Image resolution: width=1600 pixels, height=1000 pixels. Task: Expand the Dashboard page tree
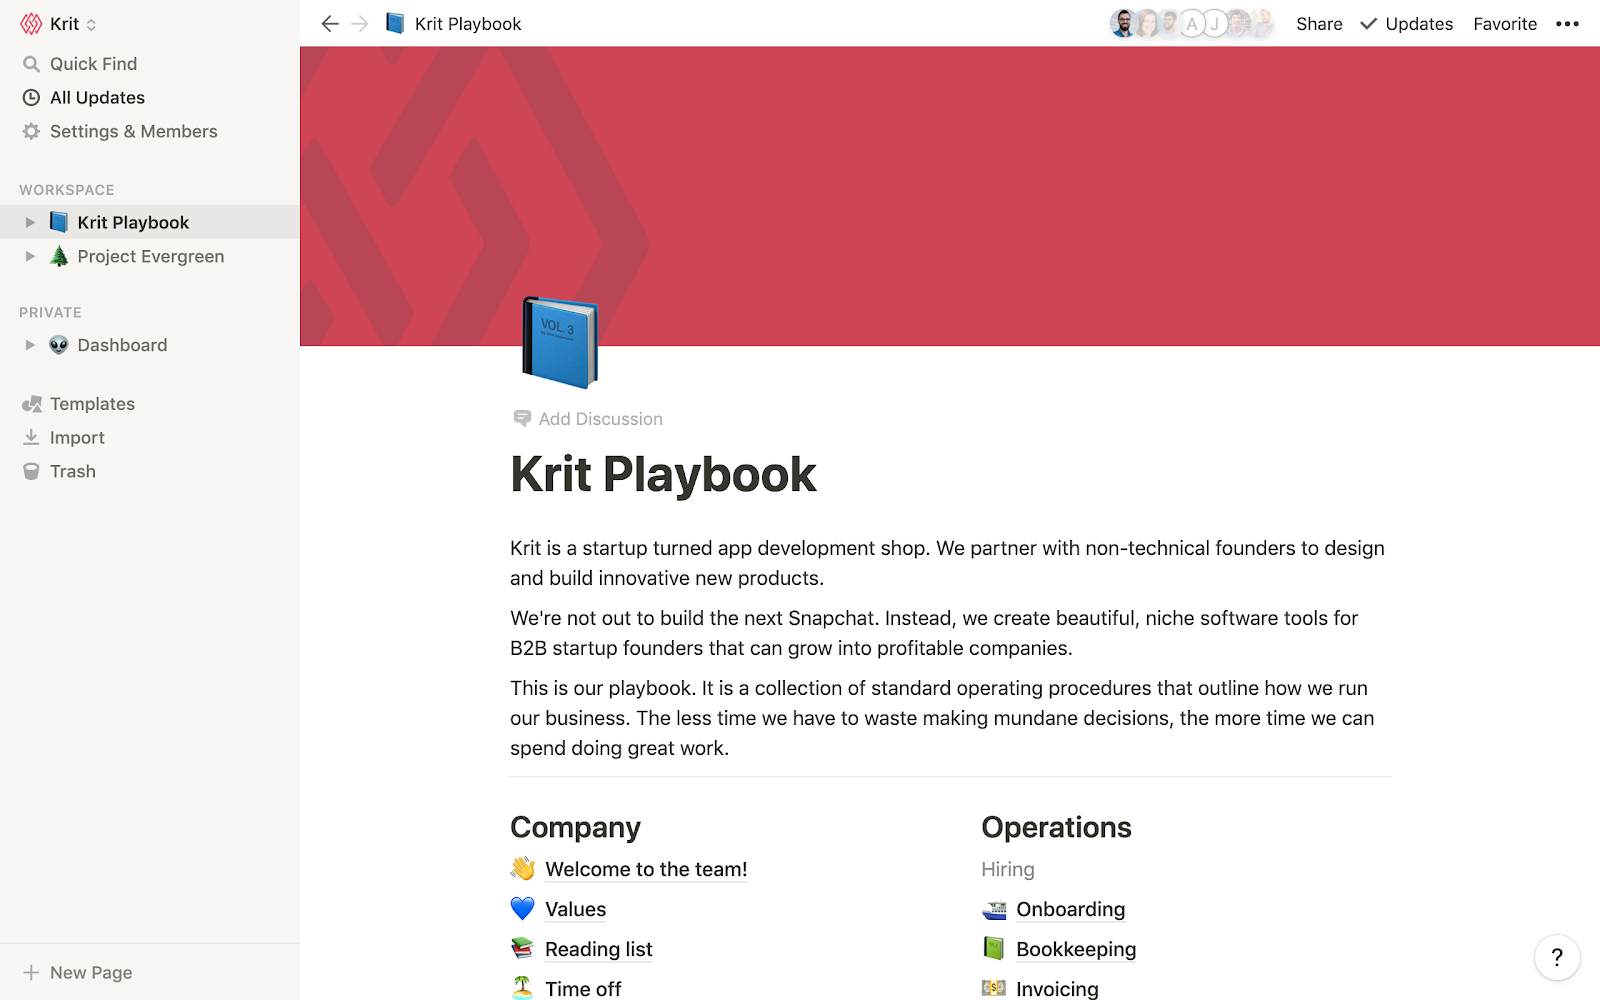click(30, 346)
